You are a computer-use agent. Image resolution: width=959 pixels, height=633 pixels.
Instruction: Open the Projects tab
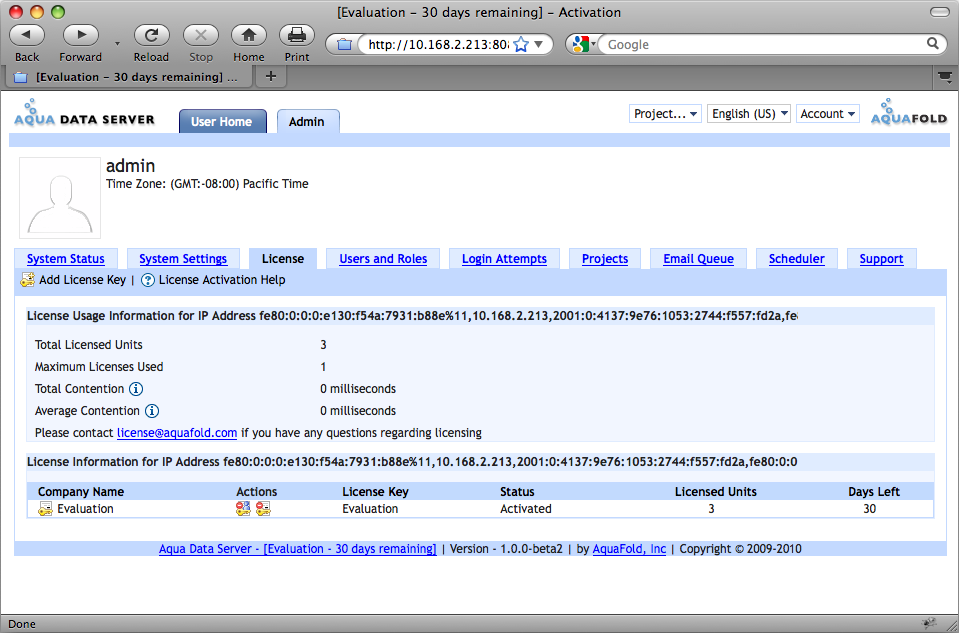tap(605, 259)
